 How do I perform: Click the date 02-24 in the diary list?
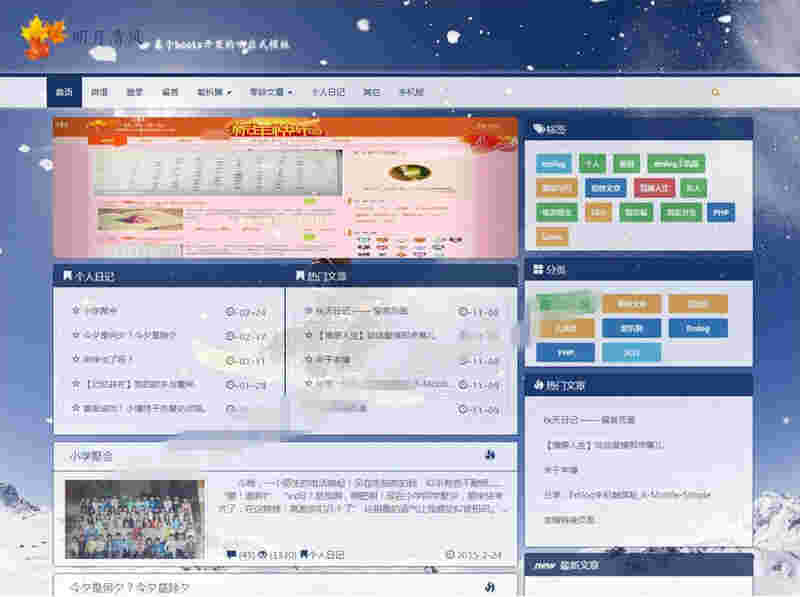tap(253, 312)
